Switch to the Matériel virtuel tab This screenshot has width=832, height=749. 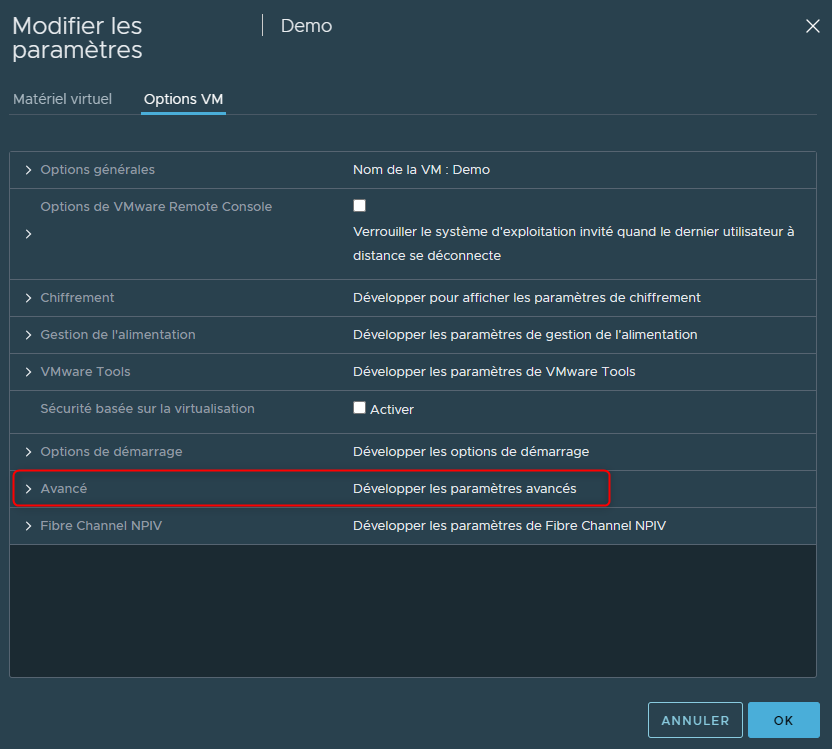pos(62,99)
